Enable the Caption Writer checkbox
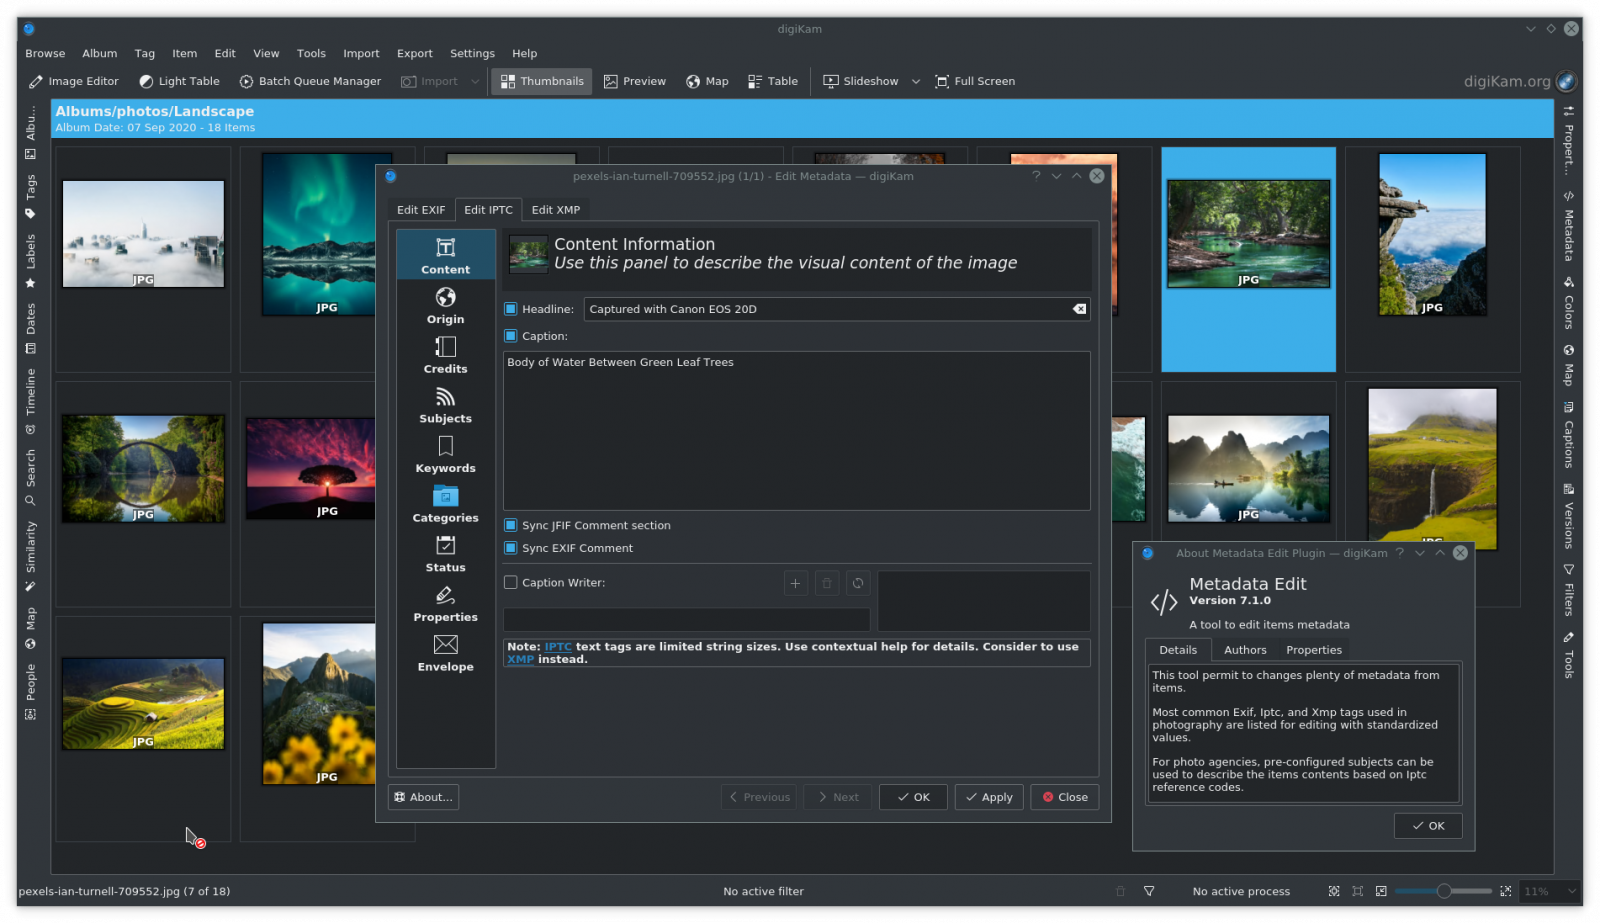 tap(510, 582)
